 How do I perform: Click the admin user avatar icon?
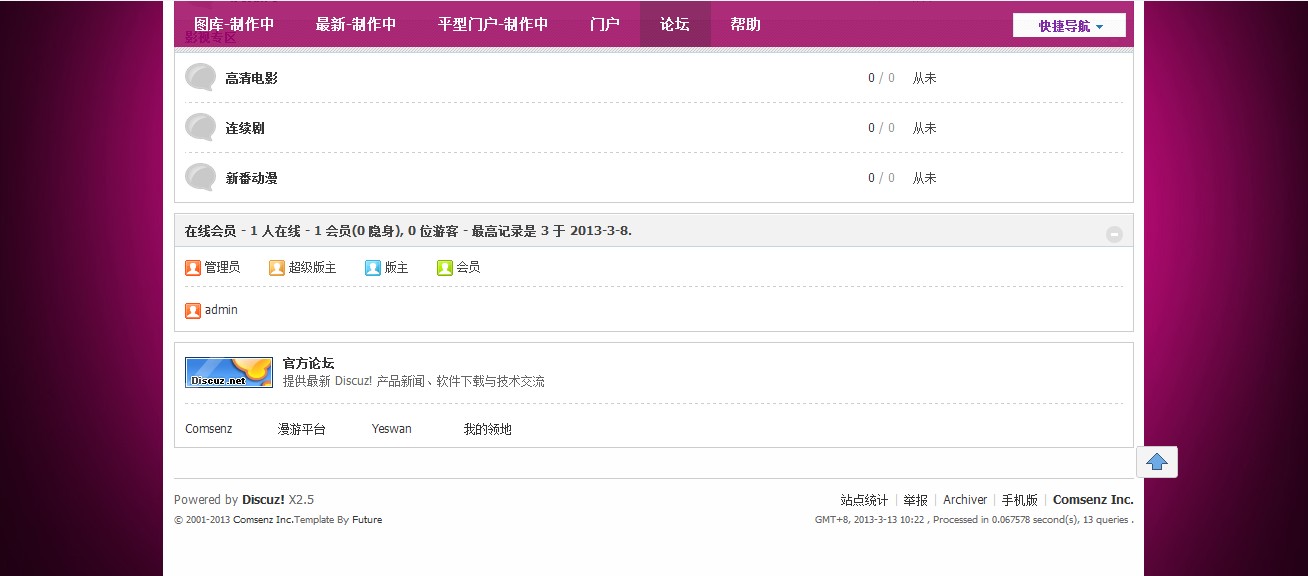click(x=193, y=310)
